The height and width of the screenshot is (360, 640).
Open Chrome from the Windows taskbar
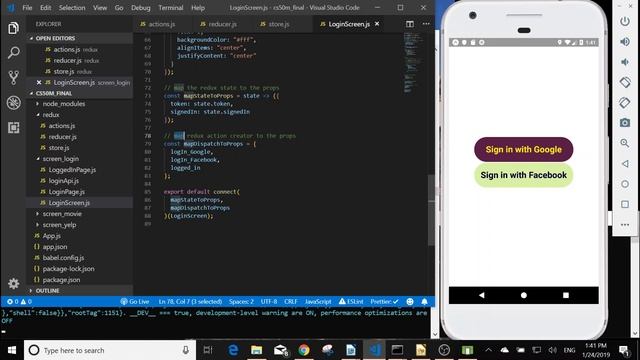click(304, 350)
